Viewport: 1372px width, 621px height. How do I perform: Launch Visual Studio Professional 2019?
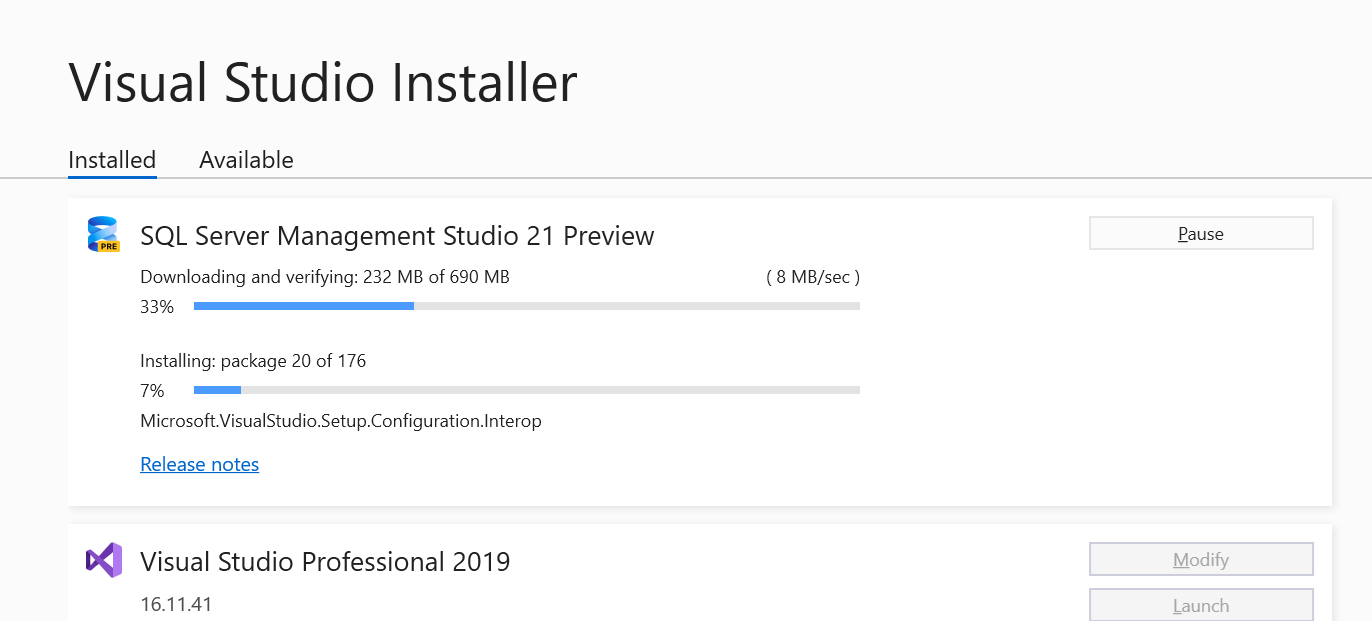(x=1200, y=605)
